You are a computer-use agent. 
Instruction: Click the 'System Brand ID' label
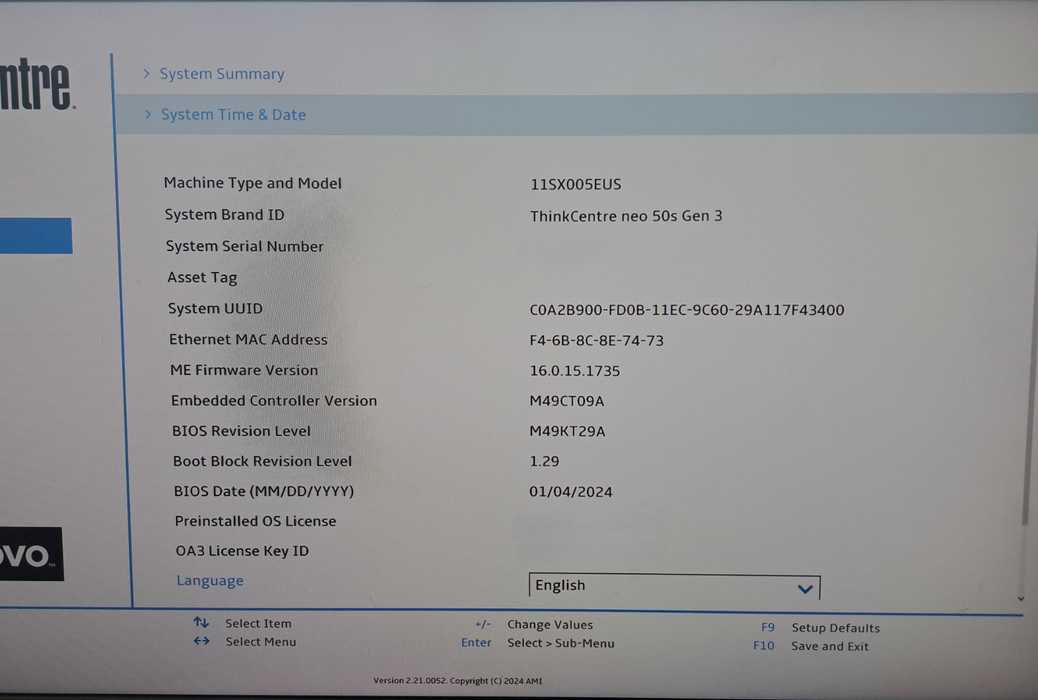[224, 215]
